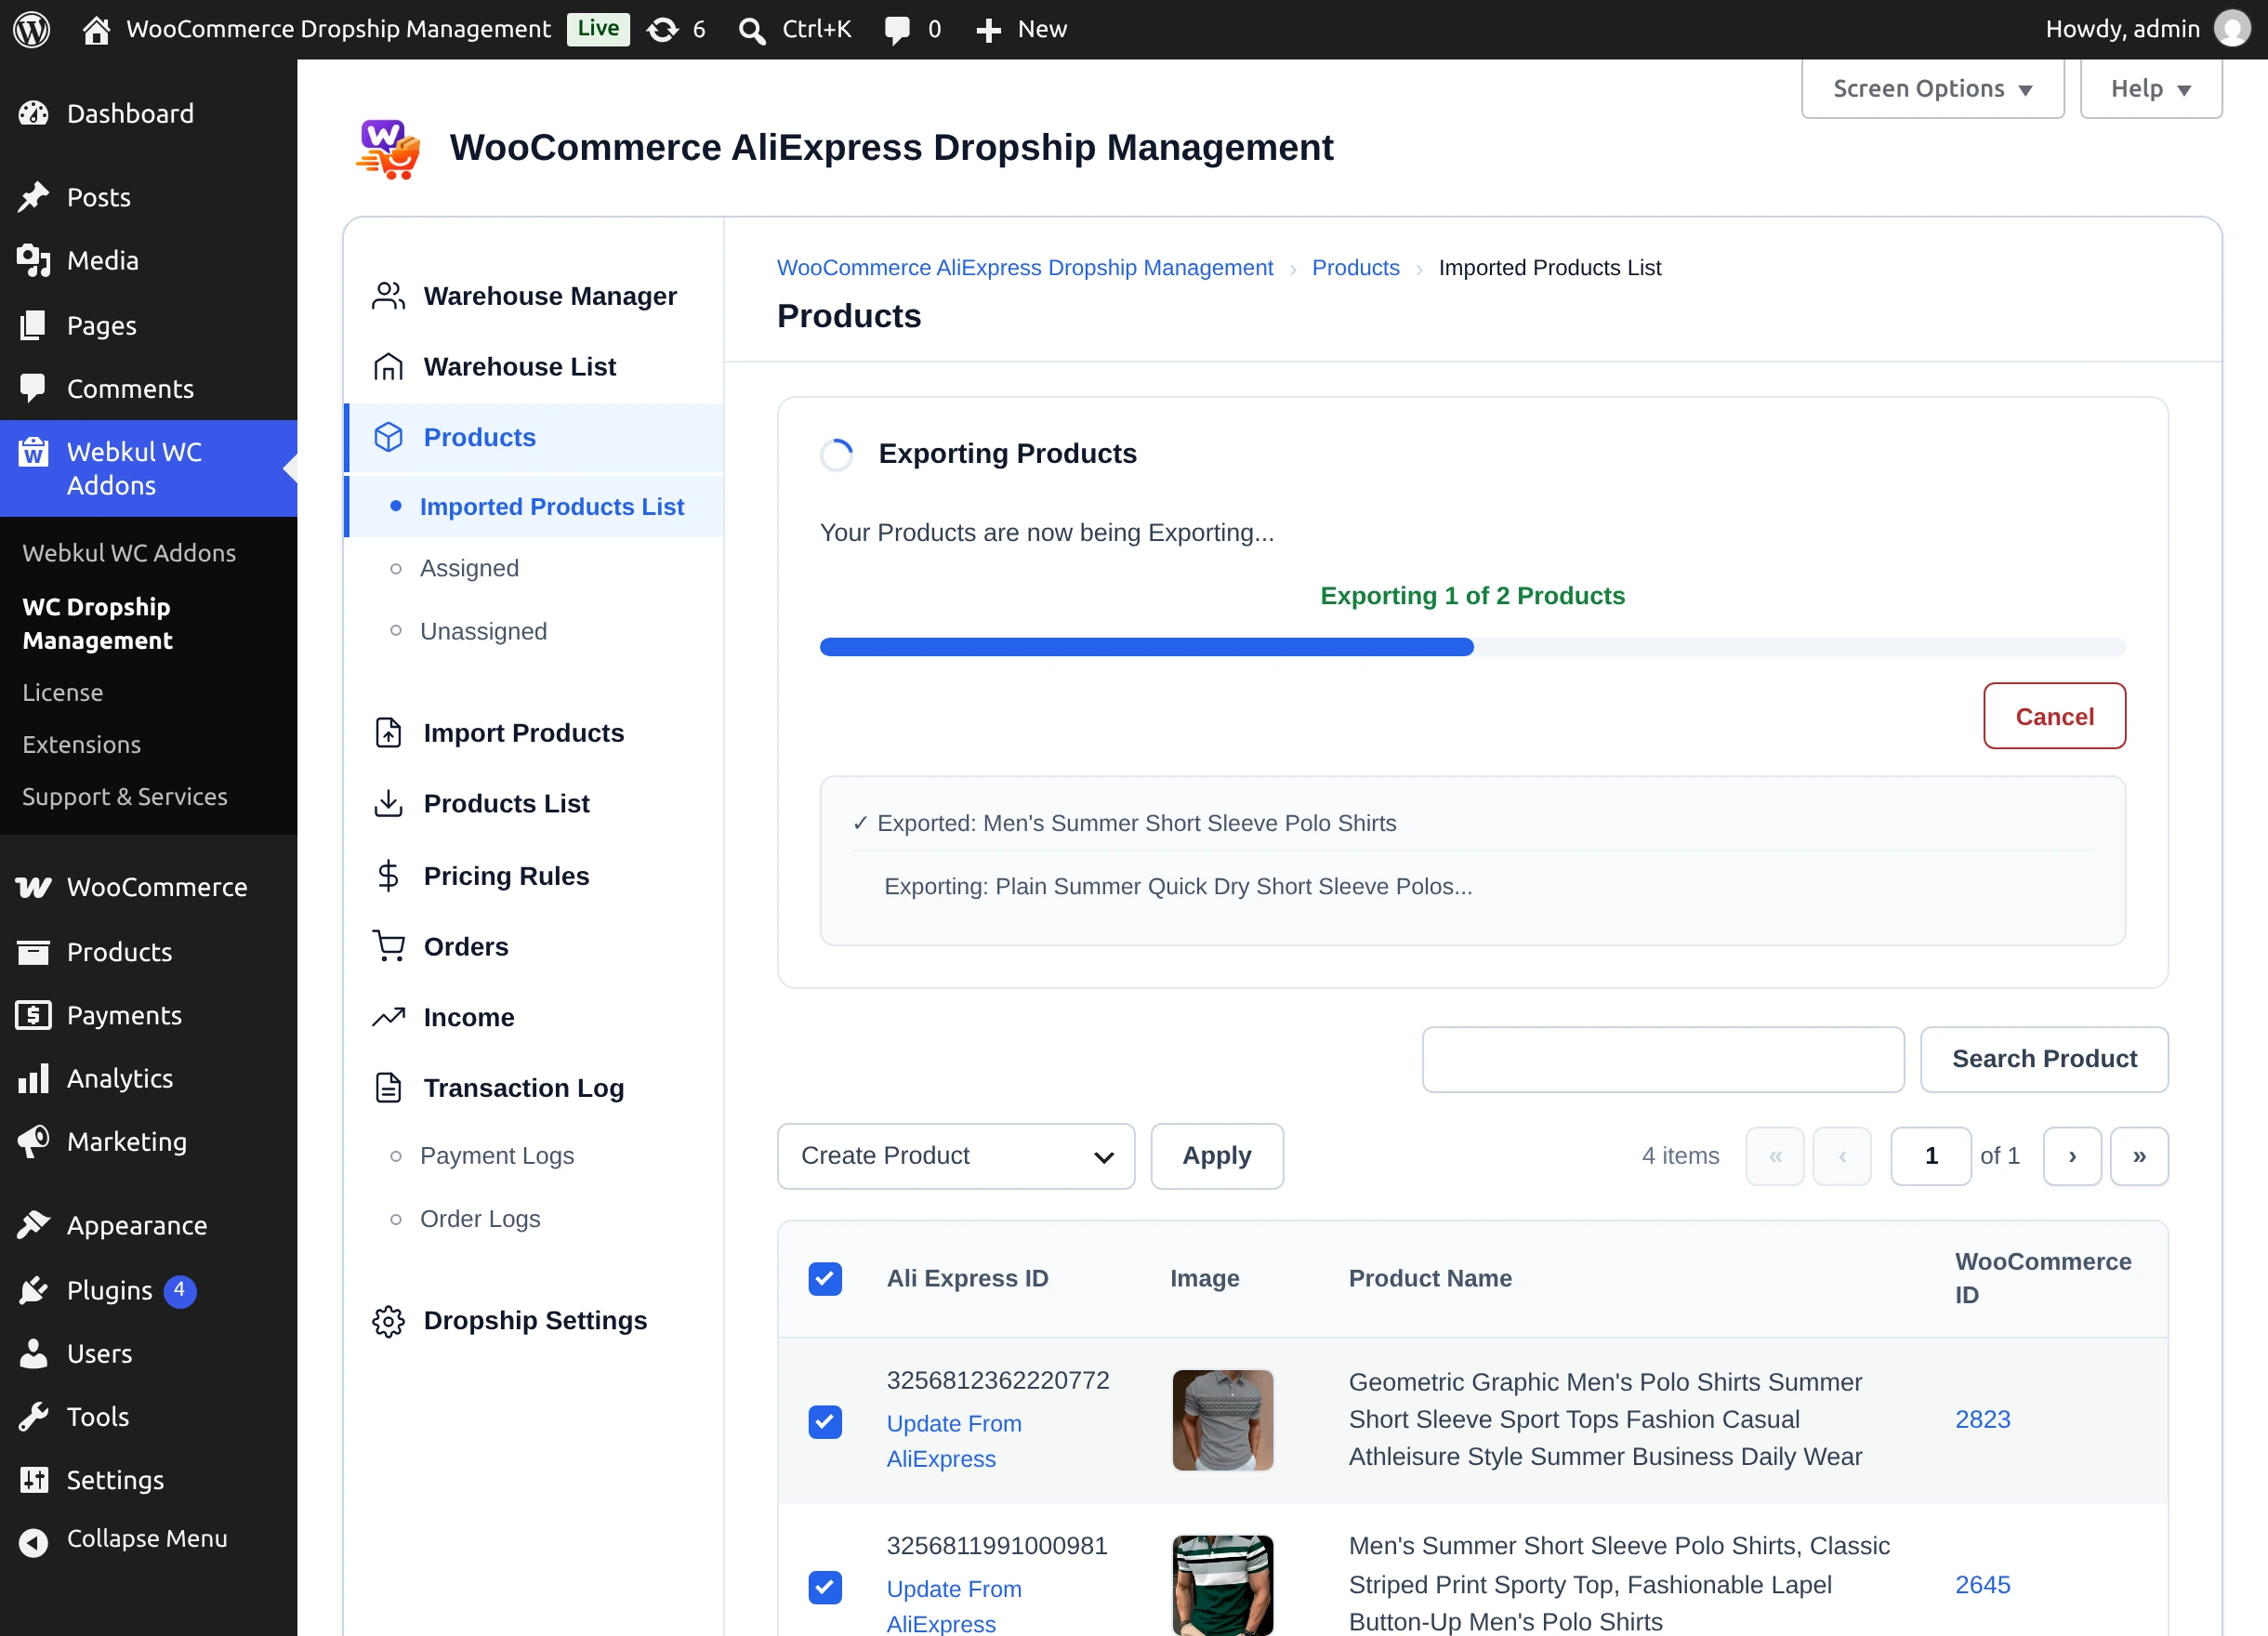
Task: Open the Dashboard gauge icon
Action: tap(33, 114)
